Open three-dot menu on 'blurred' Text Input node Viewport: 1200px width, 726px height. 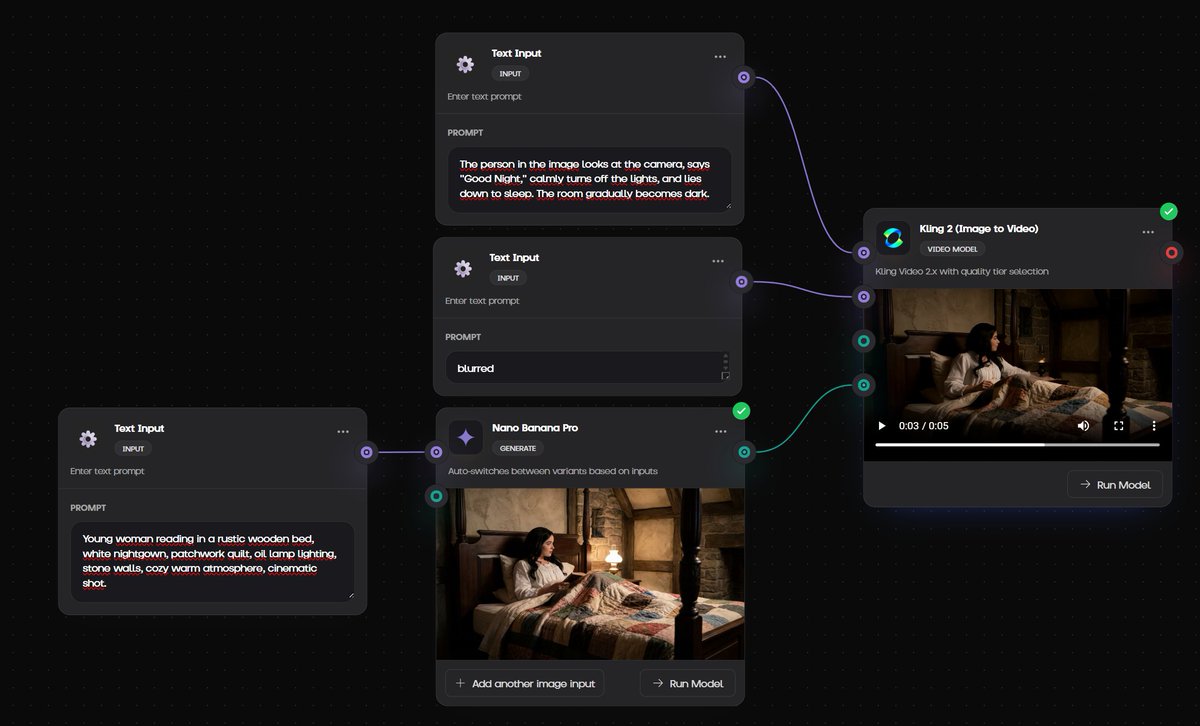tap(718, 261)
